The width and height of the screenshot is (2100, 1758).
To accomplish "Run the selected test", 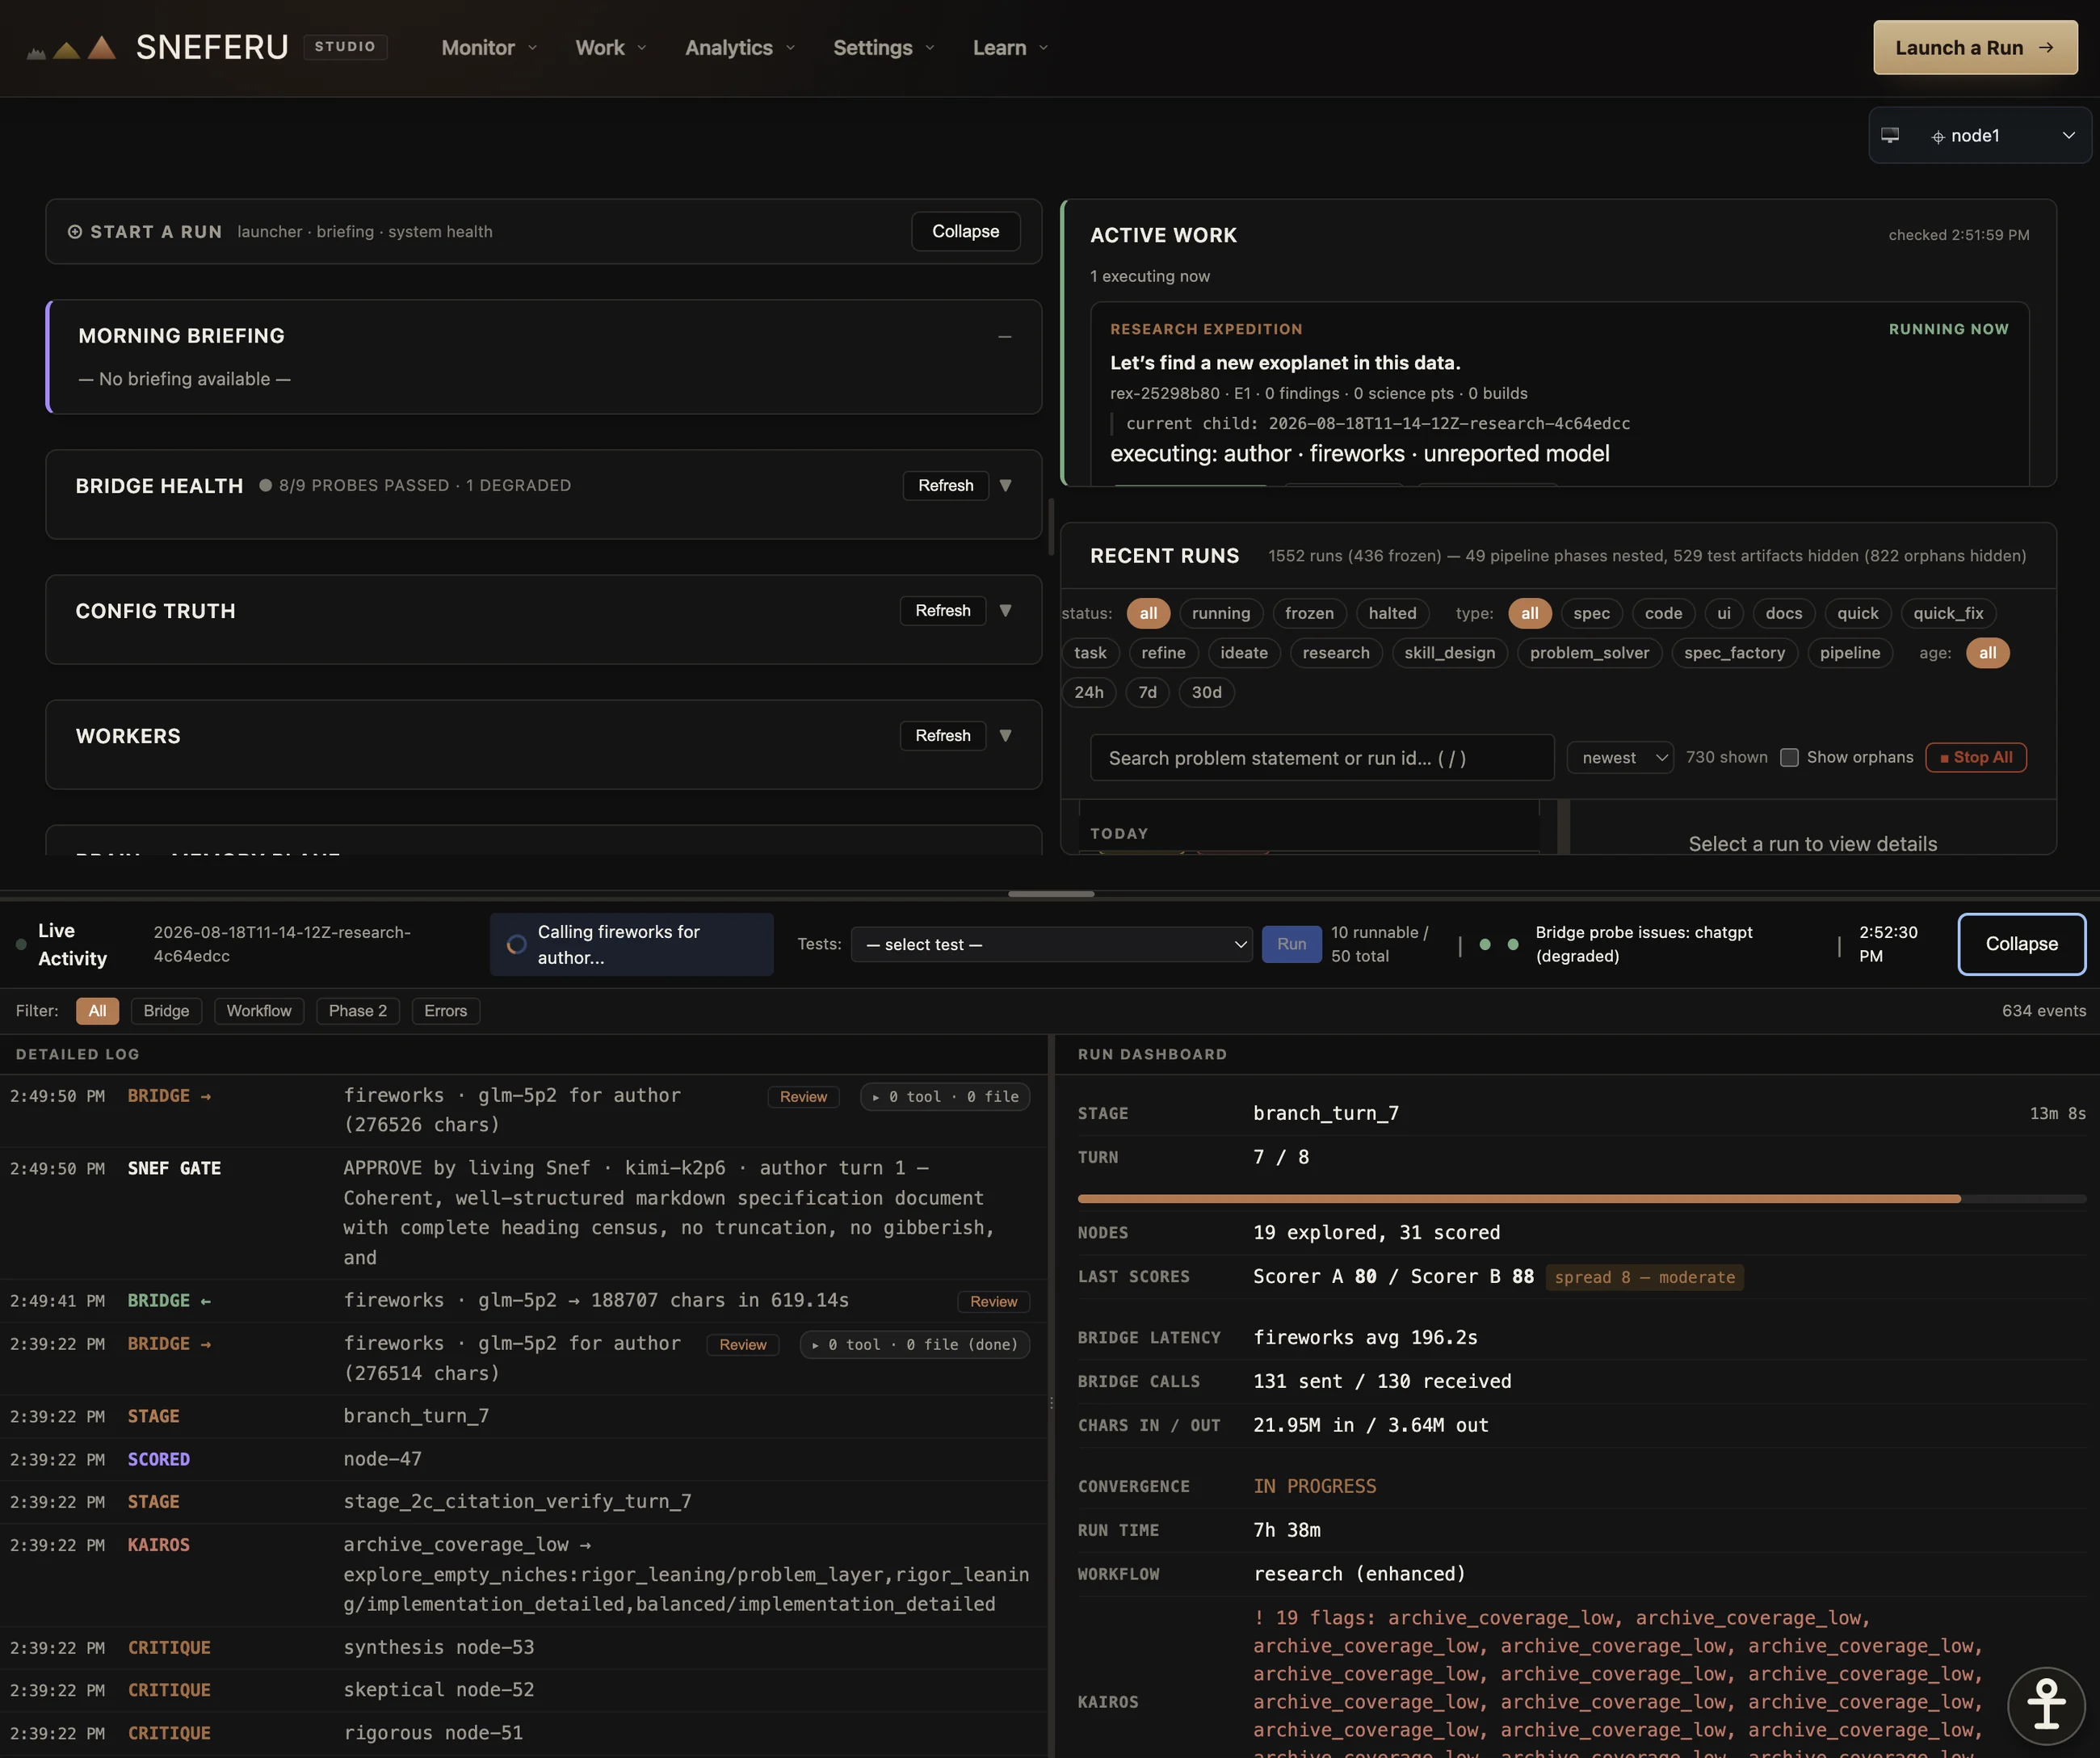I will [1291, 944].
